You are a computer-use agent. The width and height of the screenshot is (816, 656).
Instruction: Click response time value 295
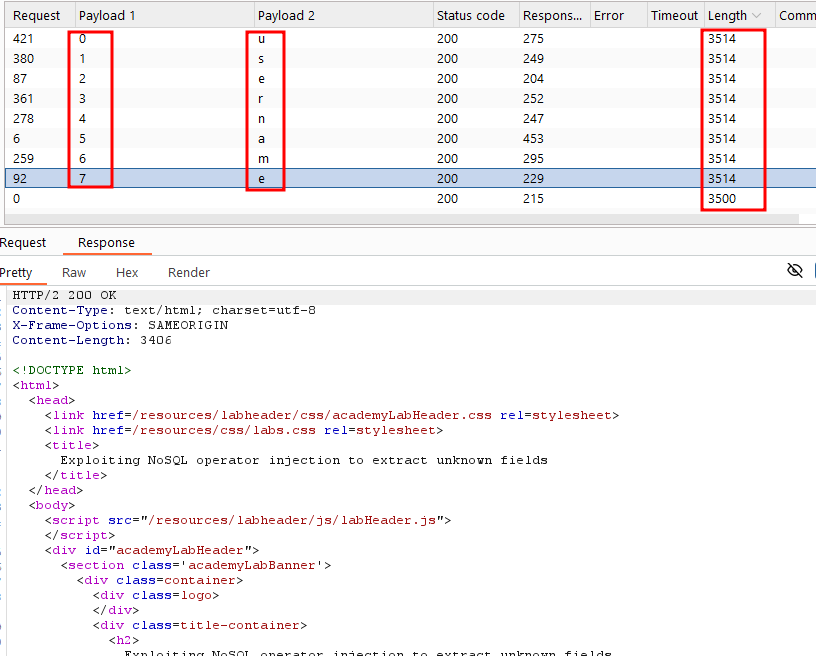click(x=533, y=159)
